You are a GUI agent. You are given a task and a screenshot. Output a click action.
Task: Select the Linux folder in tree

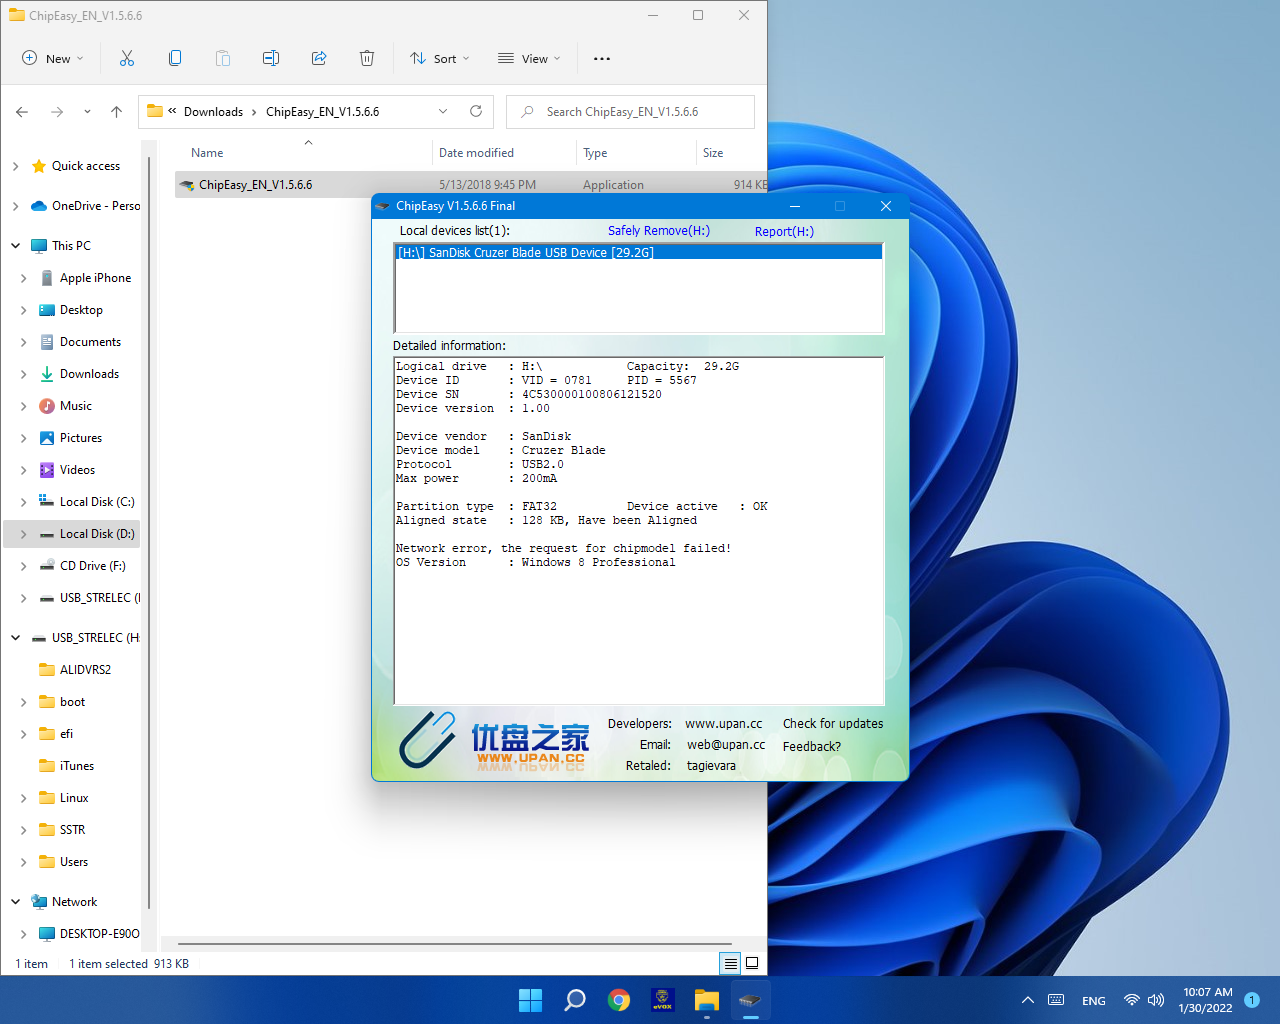click(x=74, y=798)
